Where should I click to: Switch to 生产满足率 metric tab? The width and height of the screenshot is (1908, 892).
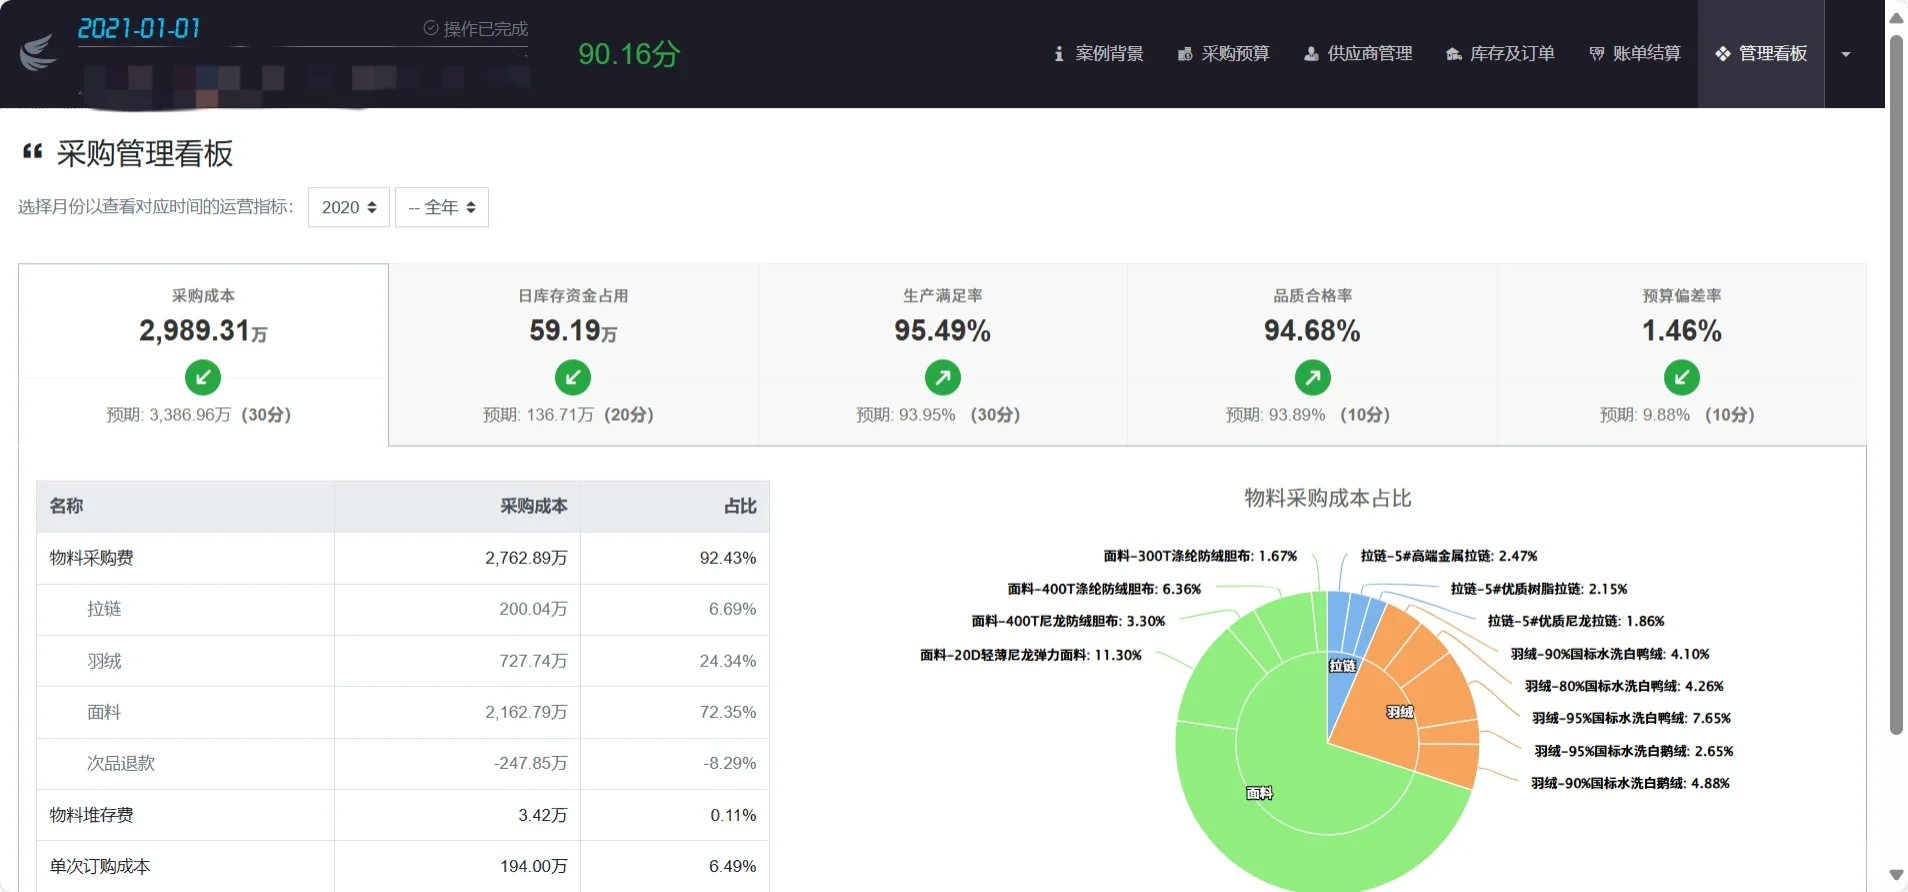click(943, 355)
